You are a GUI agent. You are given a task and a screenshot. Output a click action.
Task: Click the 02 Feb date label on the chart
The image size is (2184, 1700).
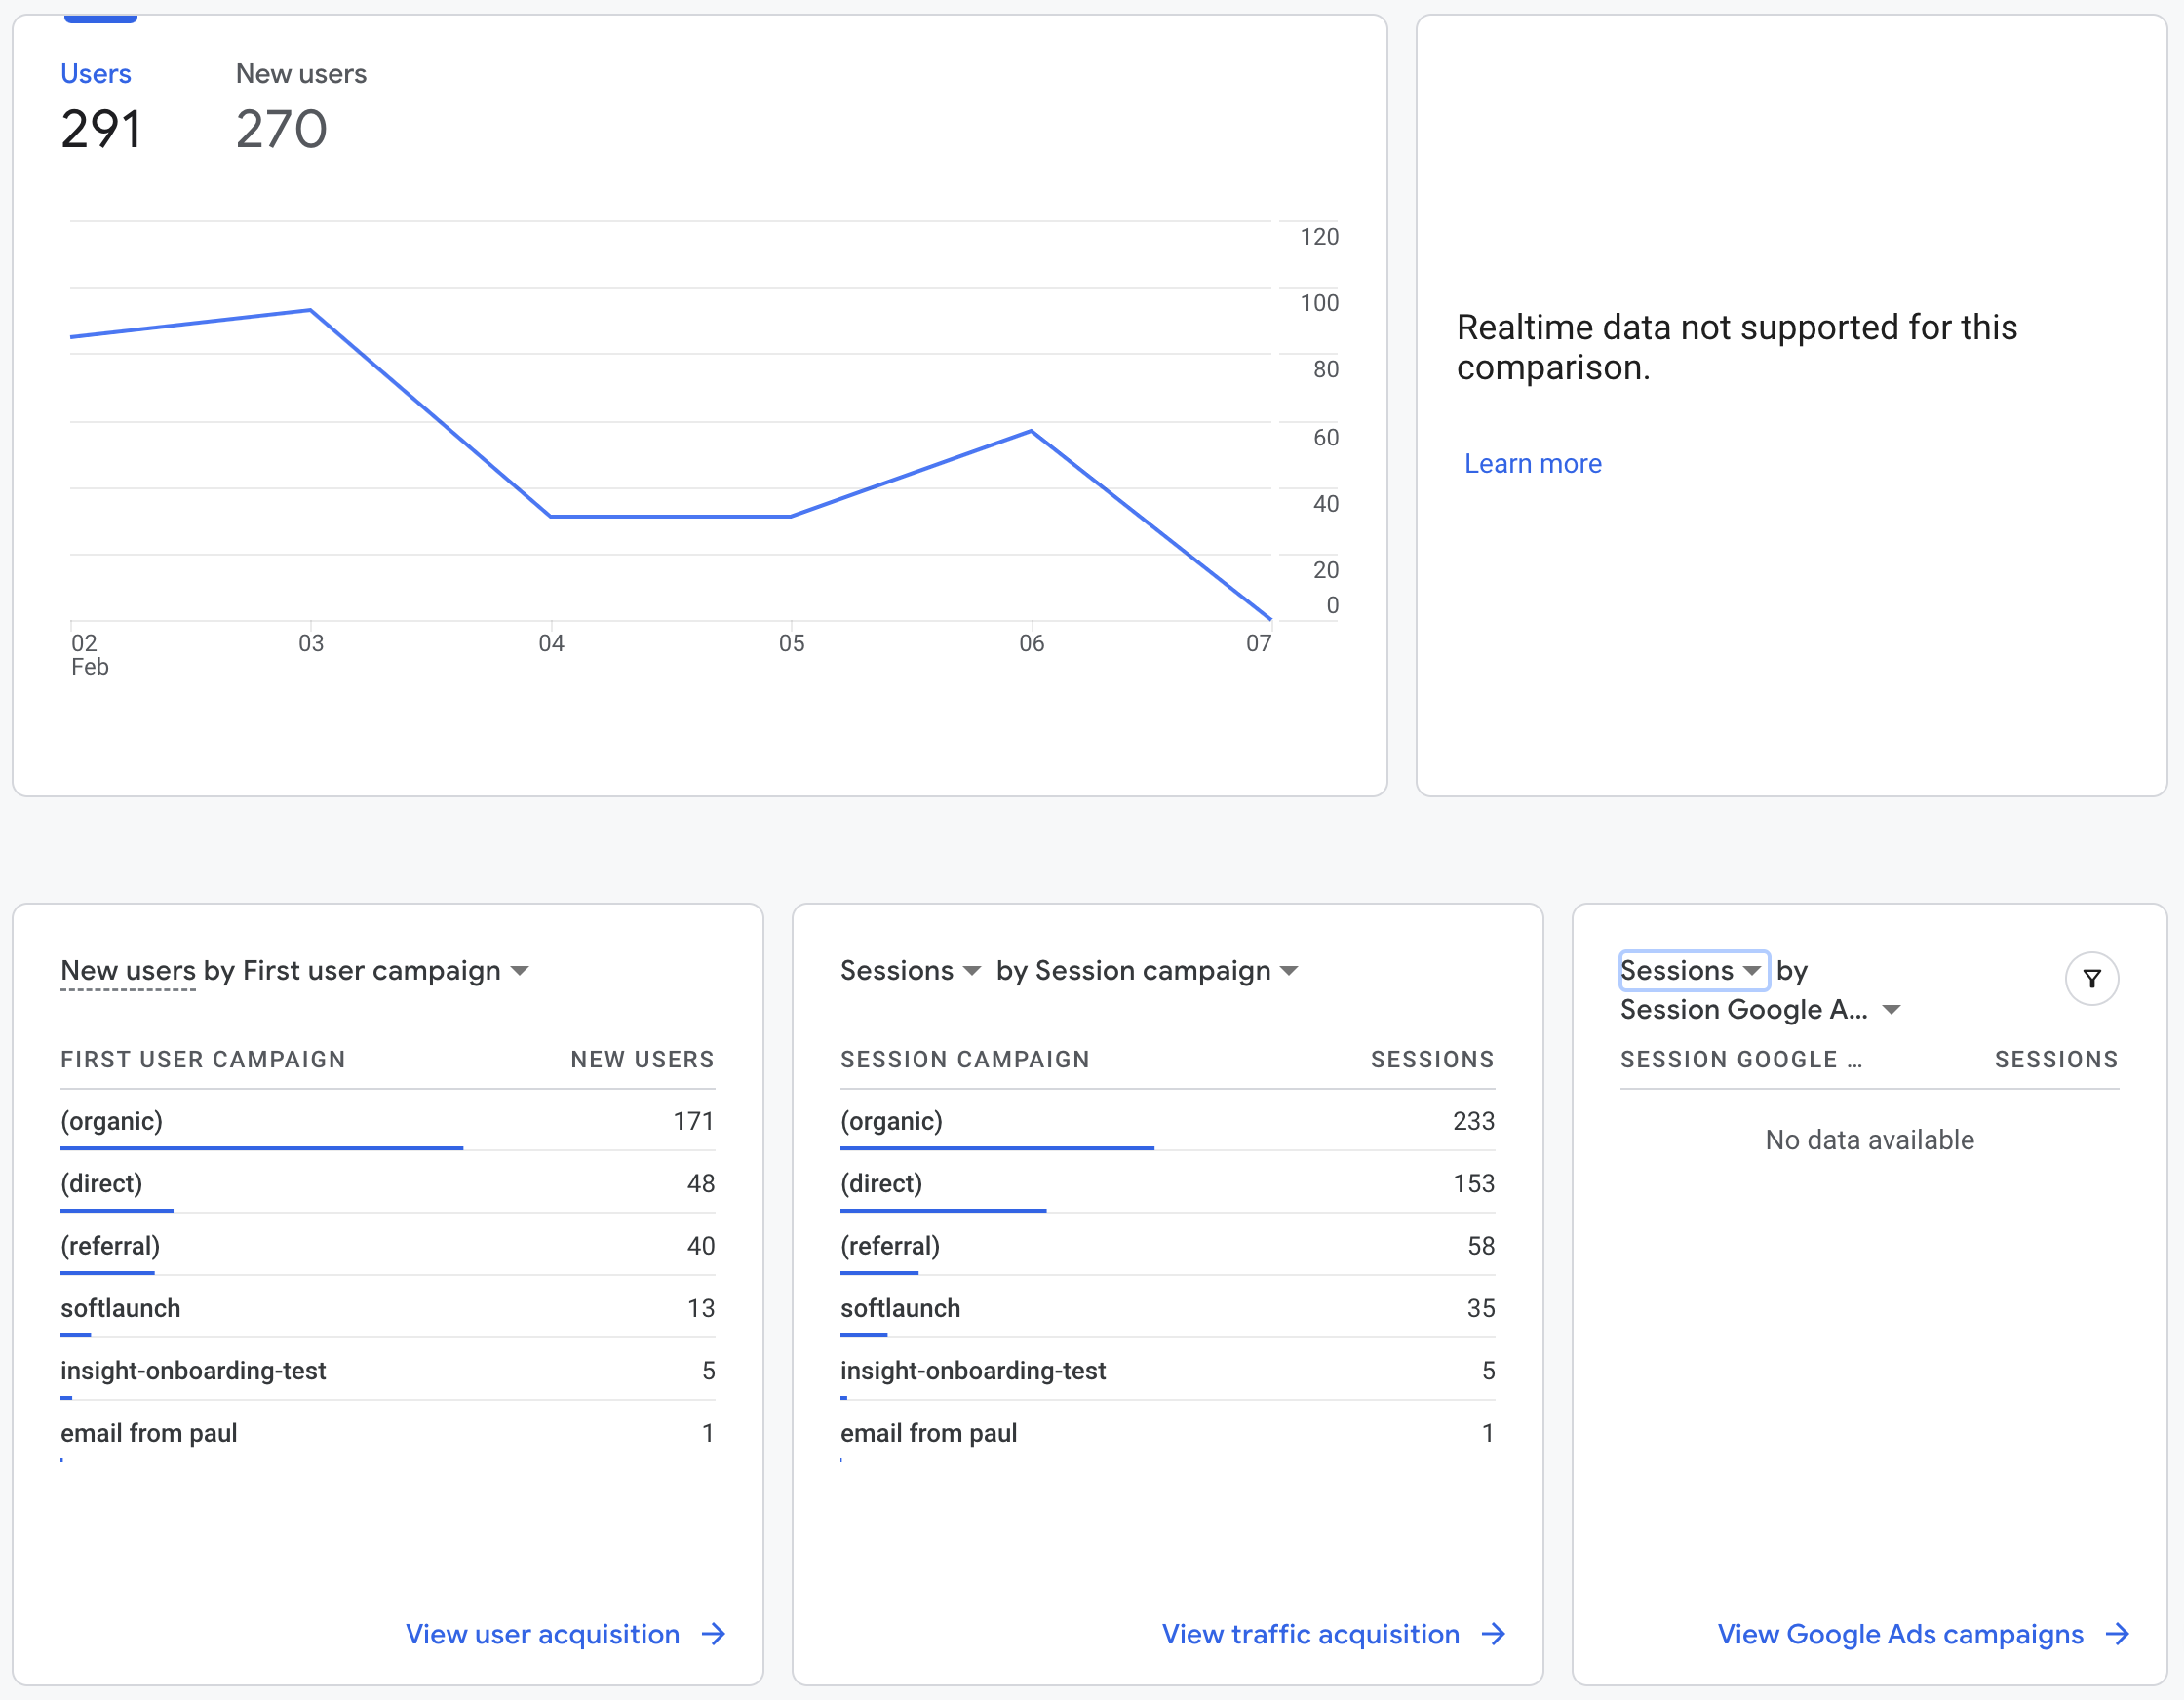[x=89, y=655]
